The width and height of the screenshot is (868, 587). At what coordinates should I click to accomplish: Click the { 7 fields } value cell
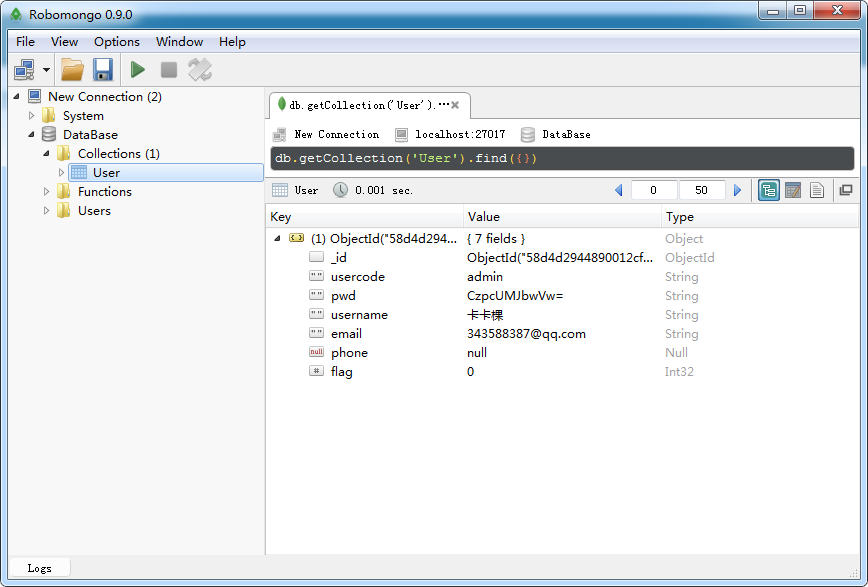point(496,239)
